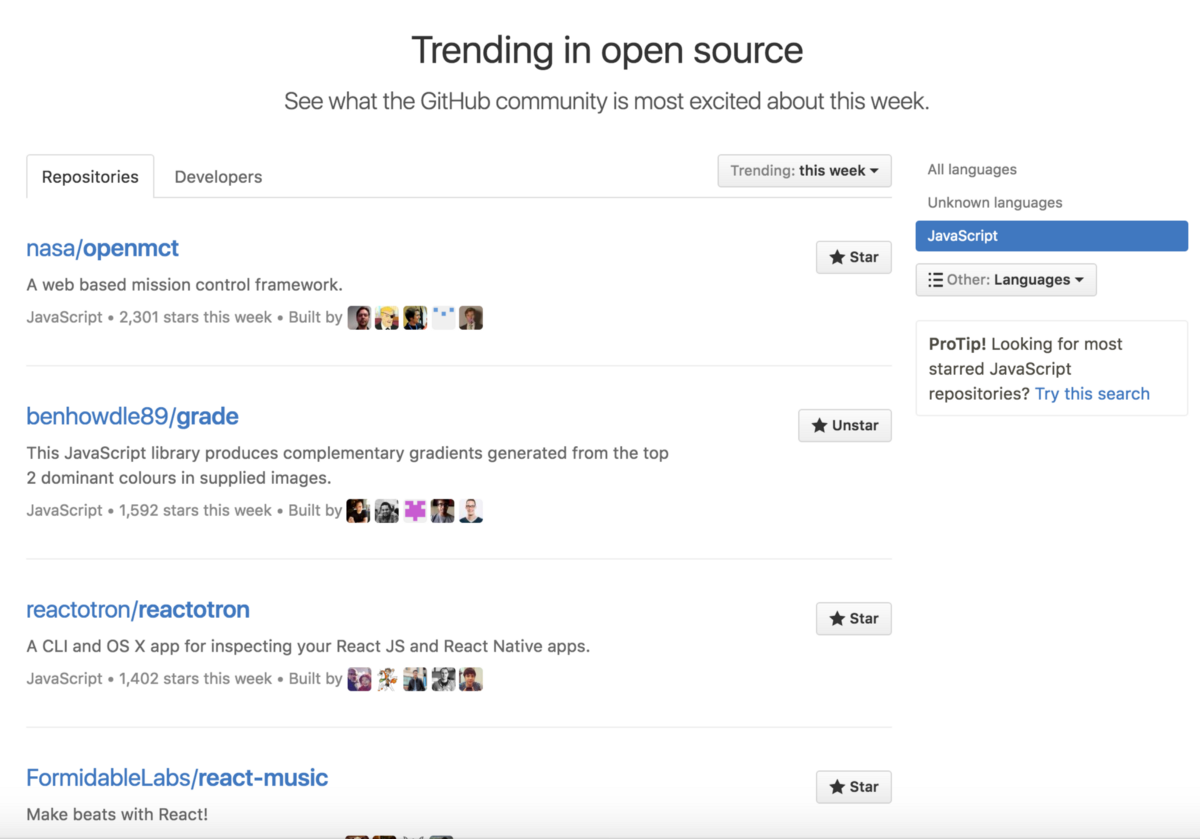Screen dimensions: 1200x839
Task: Star the nasa/openmct repository
Action: coord(853,257)
